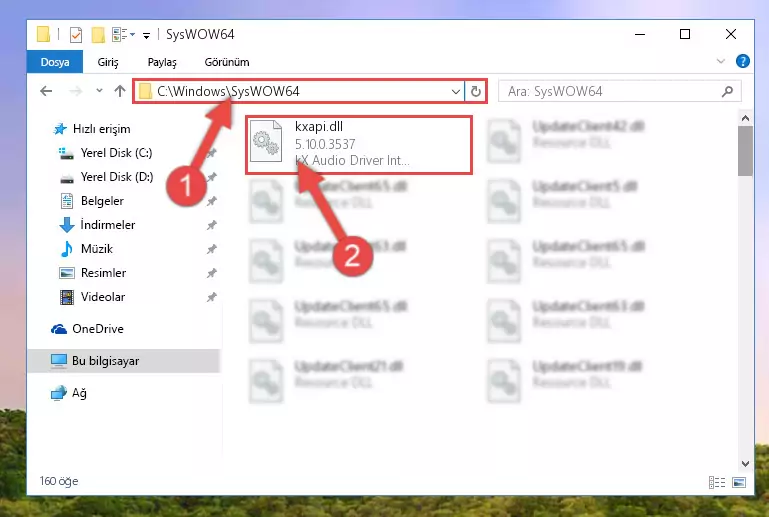The image size is (769, 517).
Task: Open the Customize Quick Access Toolbar dropdown
Action: tap(146, 35)
